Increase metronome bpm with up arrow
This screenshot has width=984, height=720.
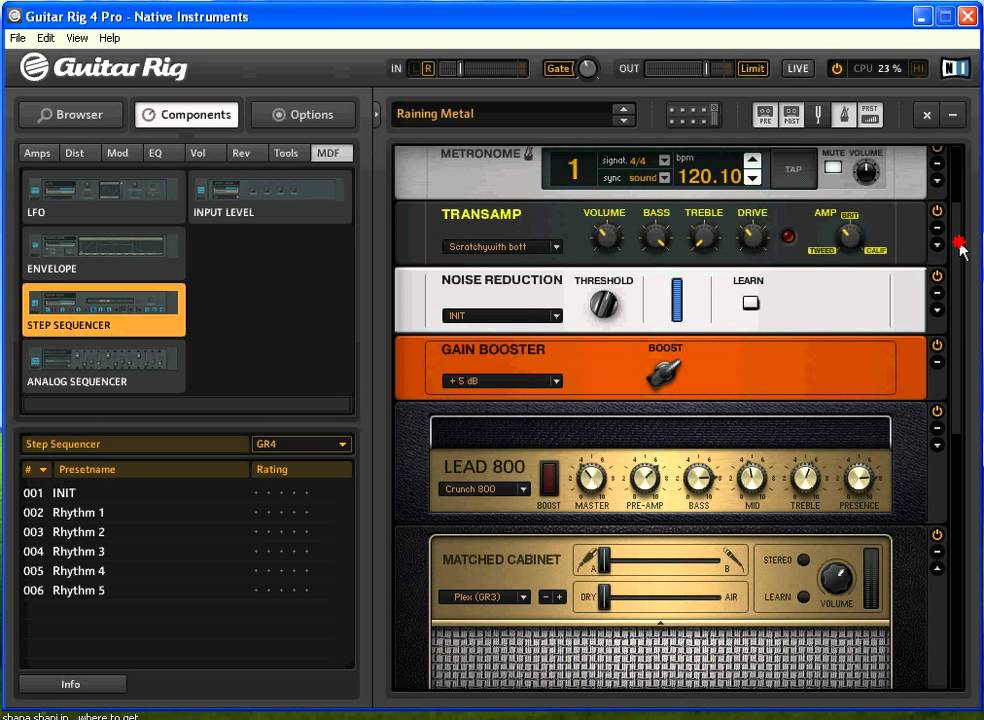click(x=752, y=160)
